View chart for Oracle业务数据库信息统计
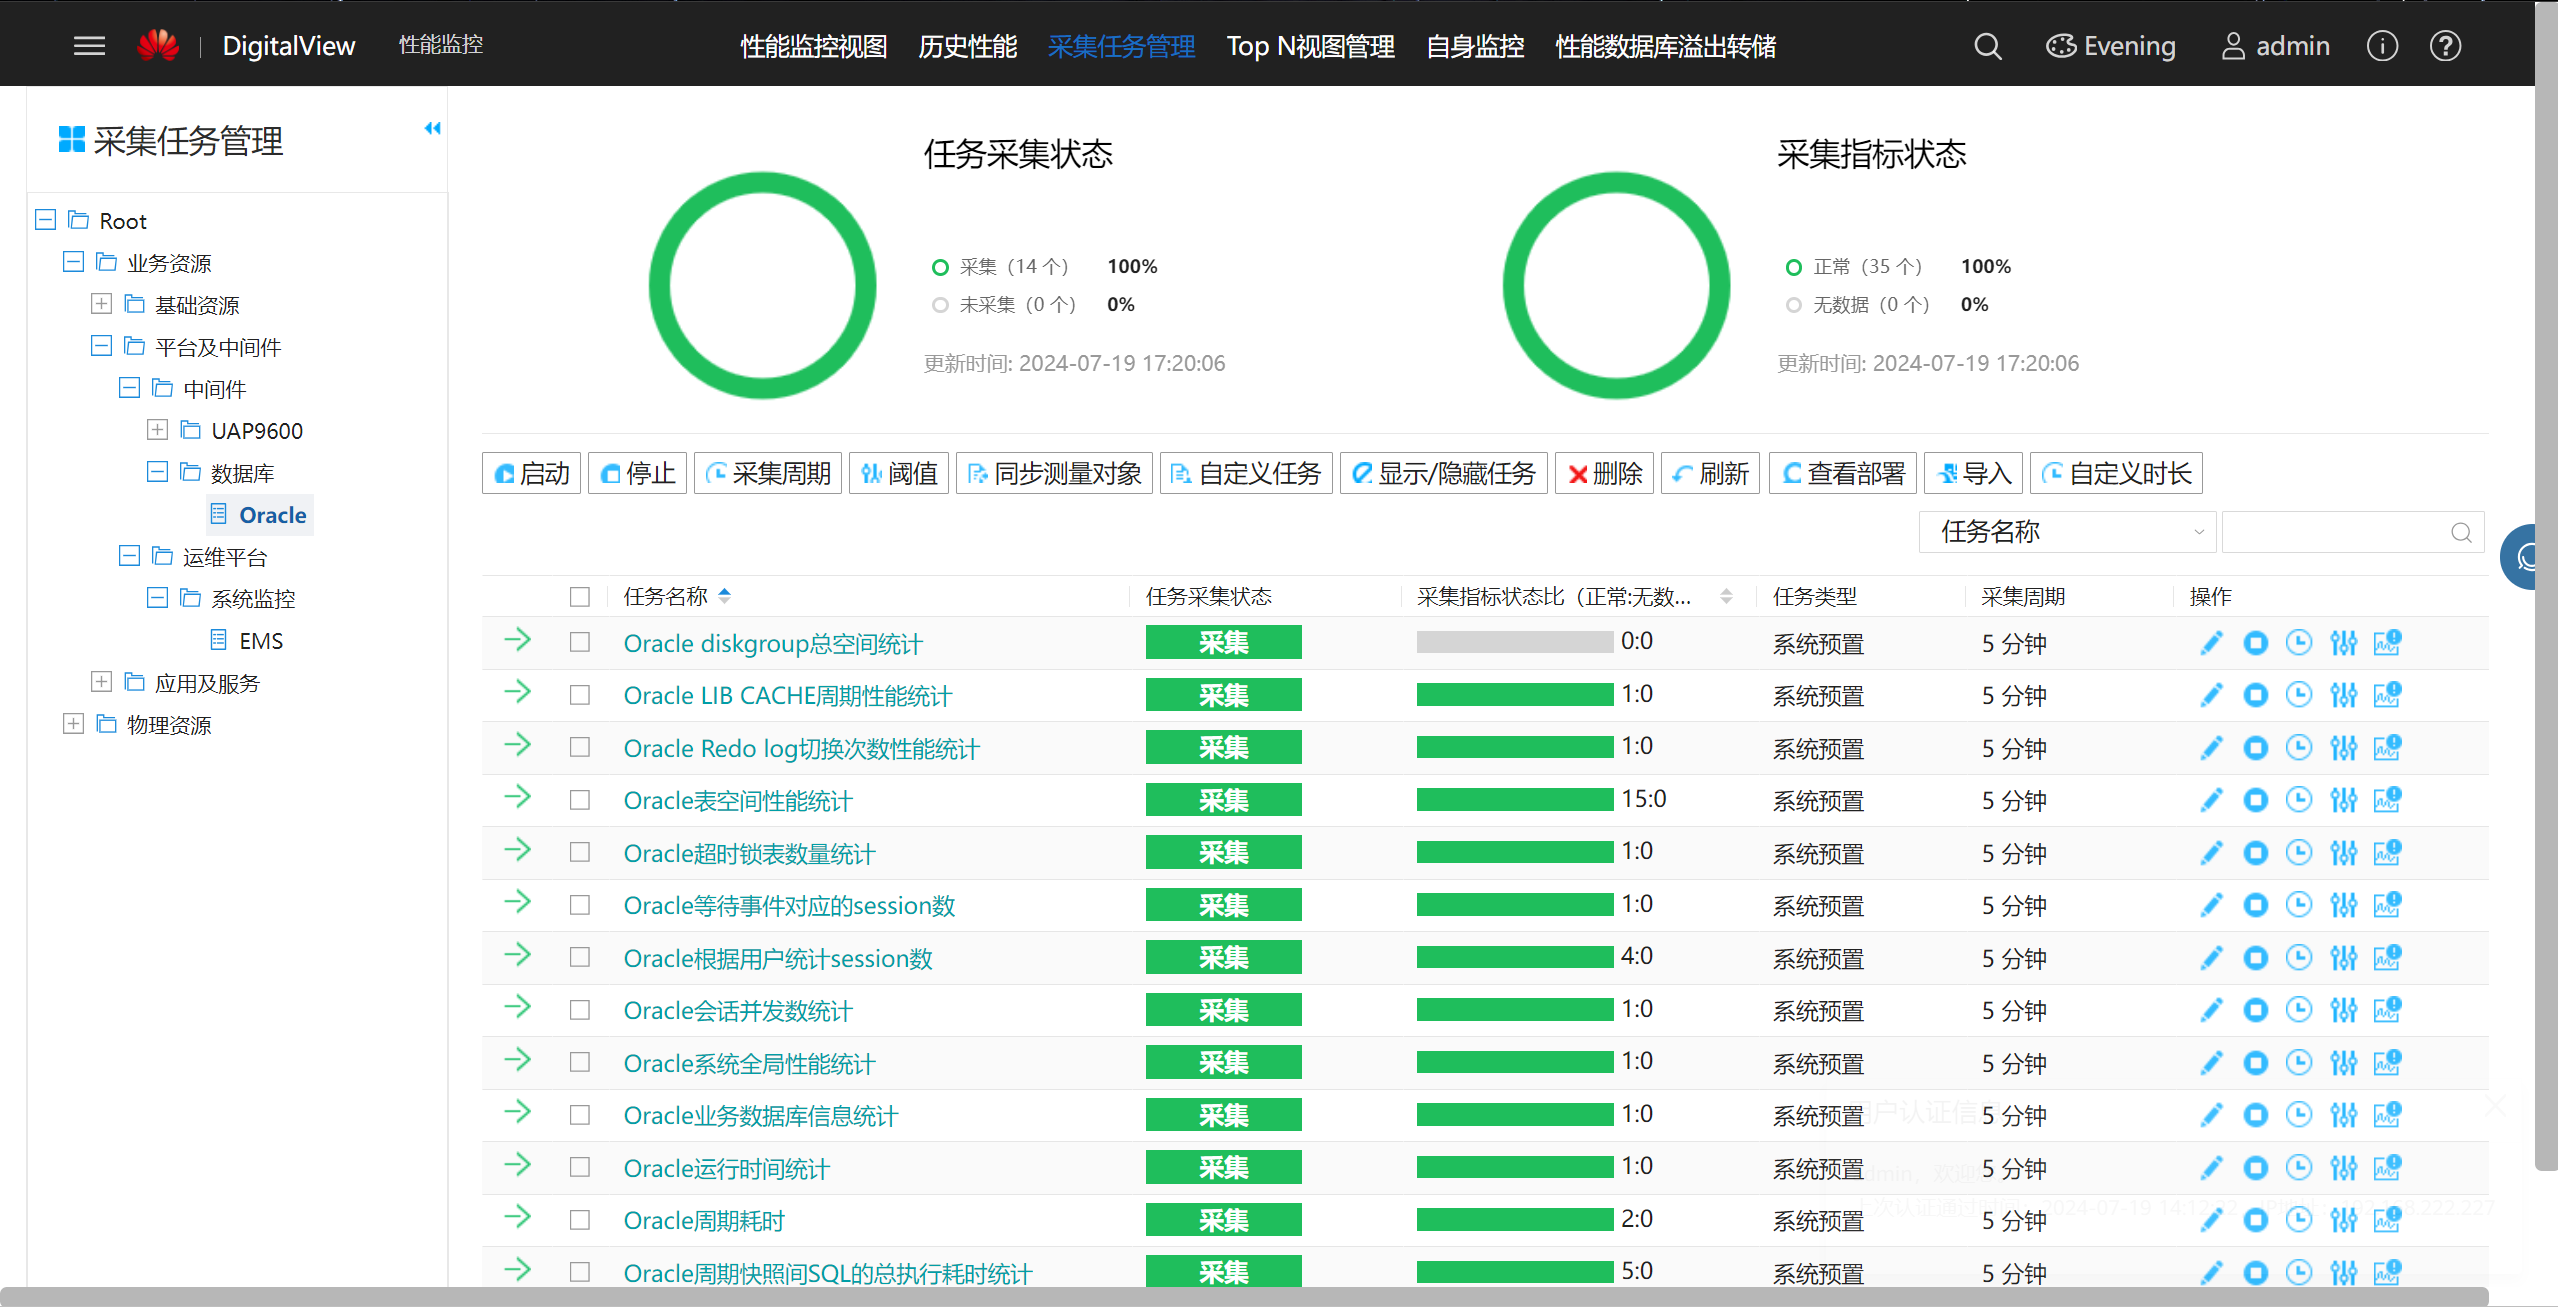The image size is (2558, 1307). pos(2387,1115)
